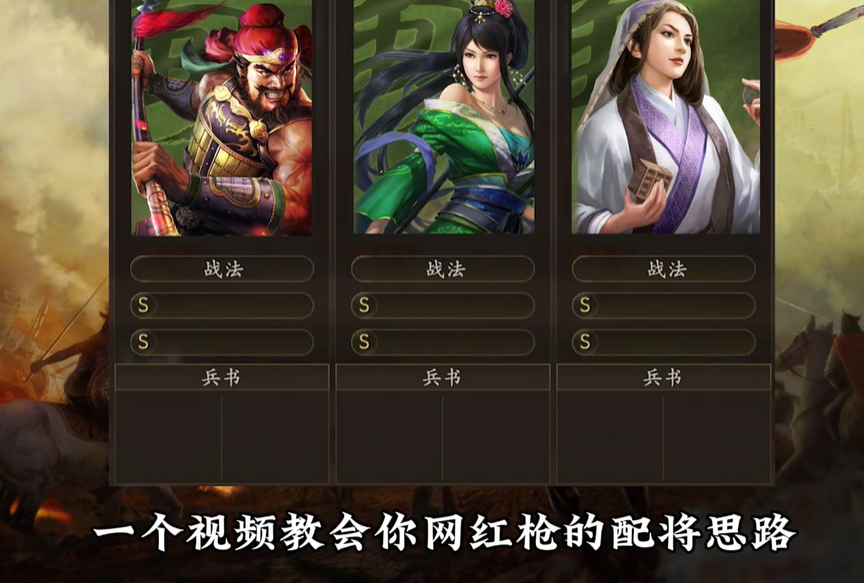The width and height of the screenshot is (864, 583).
Task: Click the 战法 header under the green-robed lady
Action: (x=443, y=269)
